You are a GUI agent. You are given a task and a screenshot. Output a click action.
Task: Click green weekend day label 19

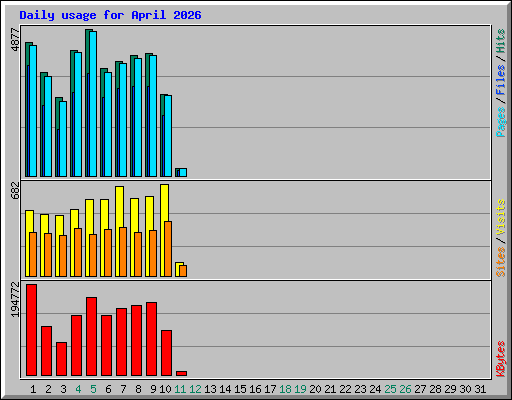click(300, 389)
